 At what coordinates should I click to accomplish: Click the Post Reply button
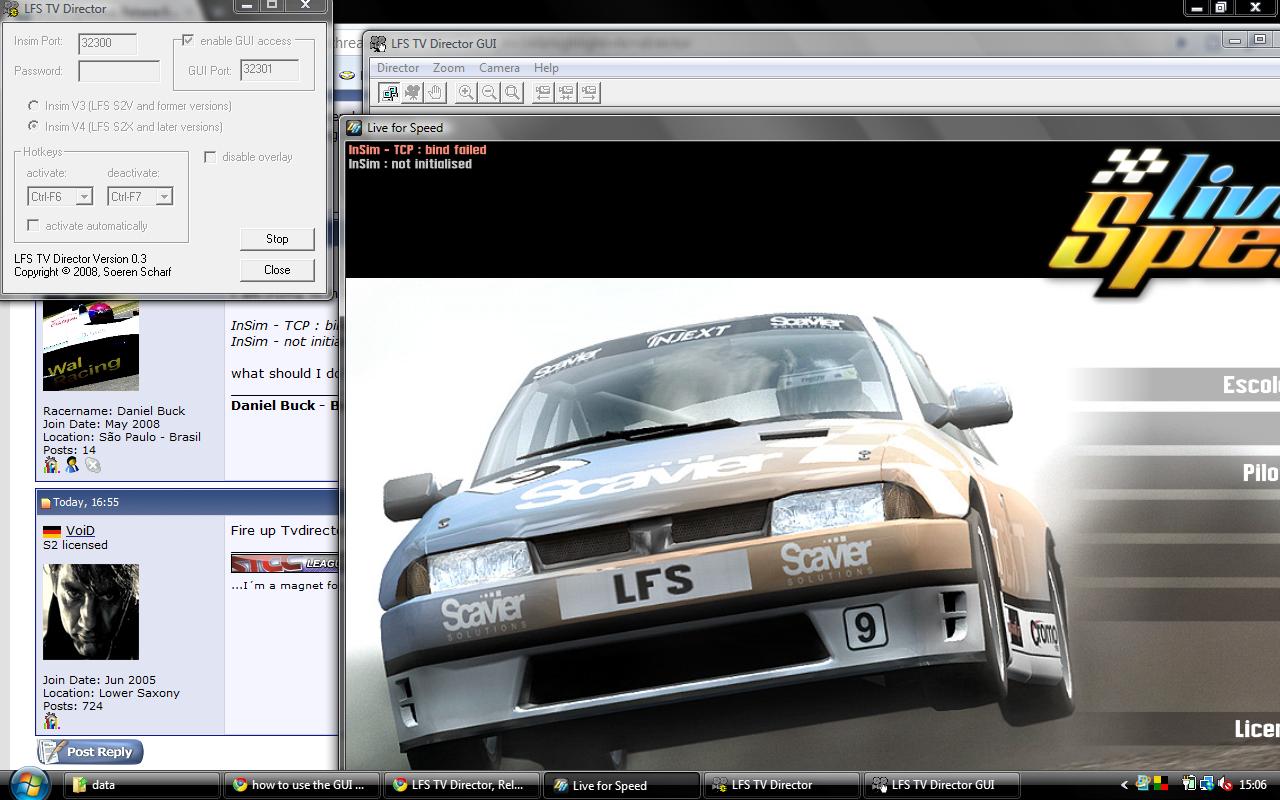tap(91, 752)
